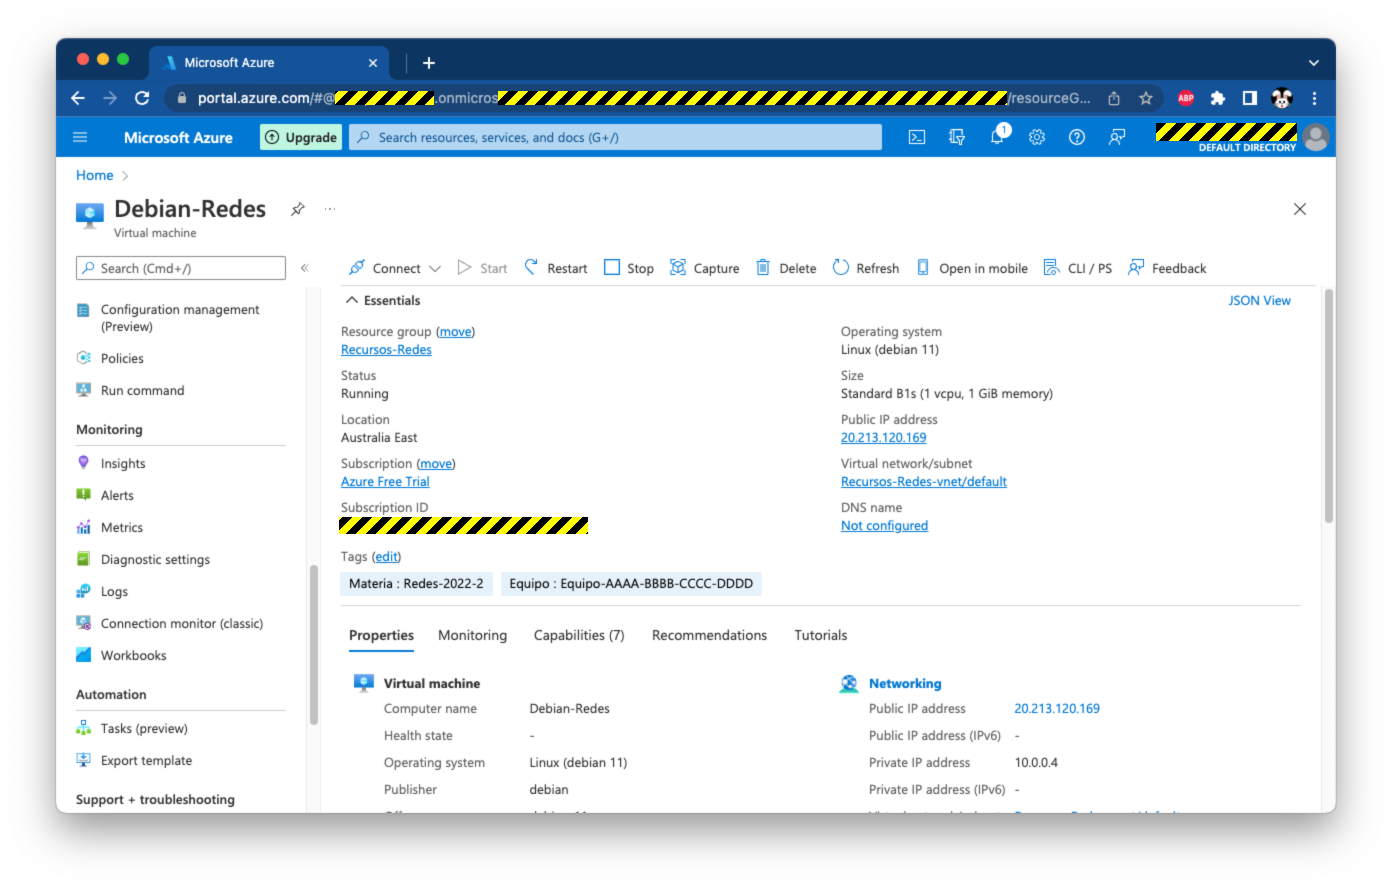The image size is (1392, 887).
Task: Open the portal hamburger menu
Action: (x=80, y=137)
